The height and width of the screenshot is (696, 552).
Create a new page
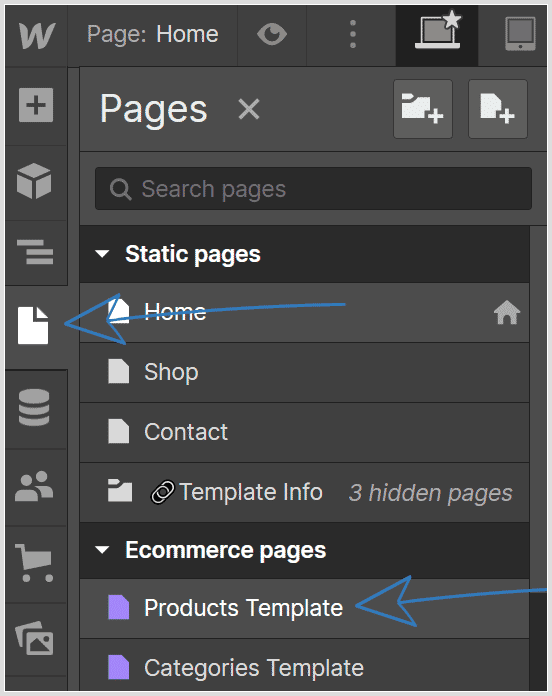498,109
